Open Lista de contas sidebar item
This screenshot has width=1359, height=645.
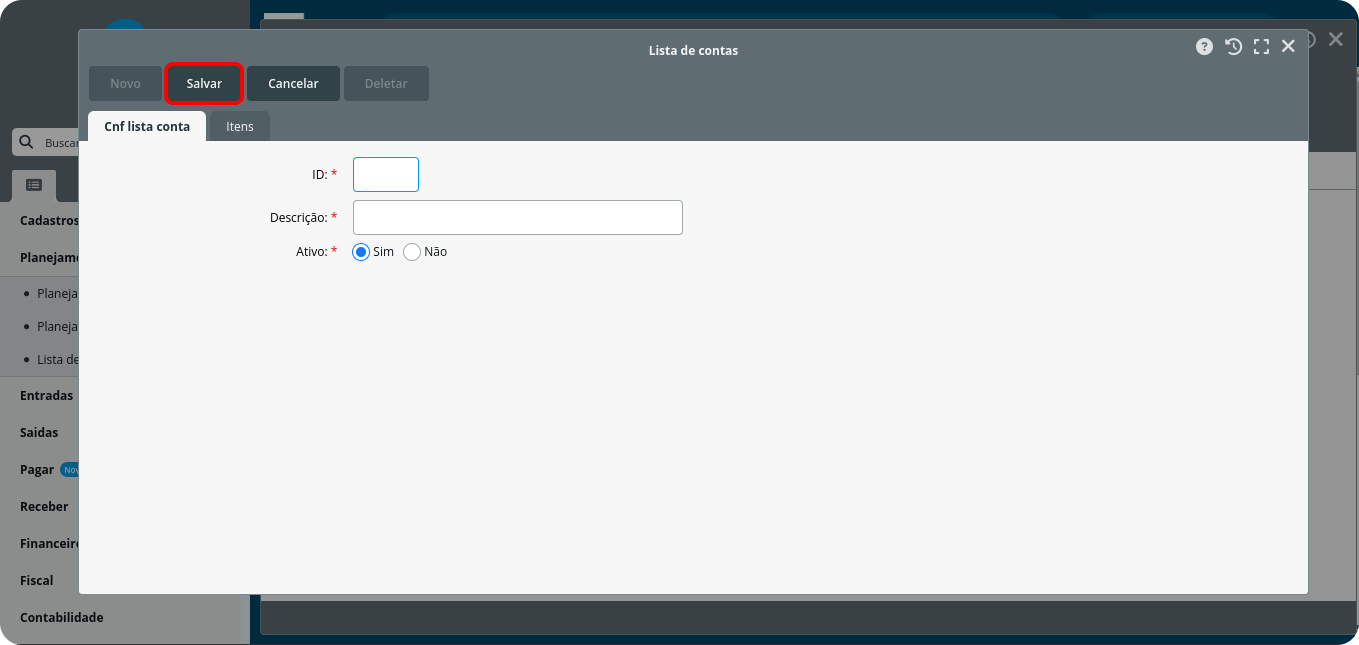57,359
